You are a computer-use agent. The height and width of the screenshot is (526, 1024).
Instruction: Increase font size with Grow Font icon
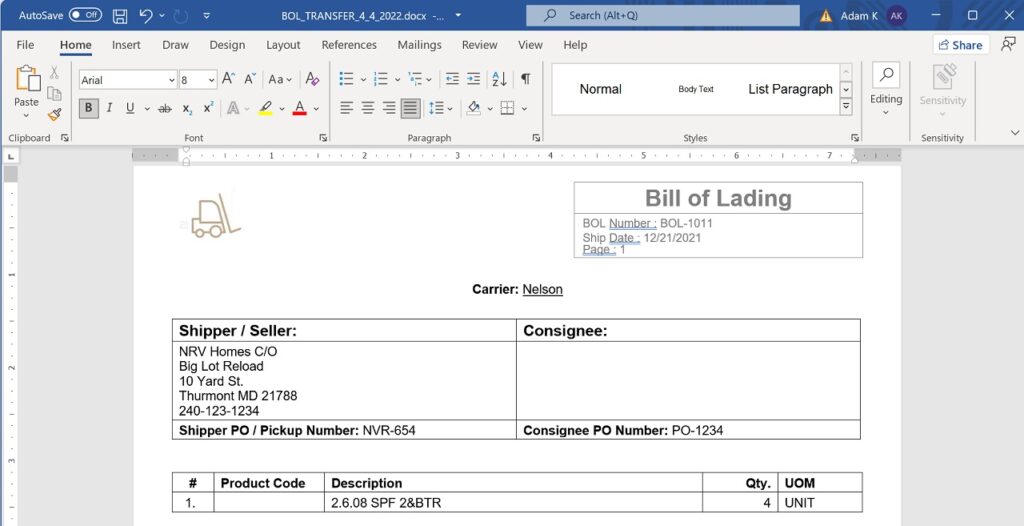pos(228,79)
